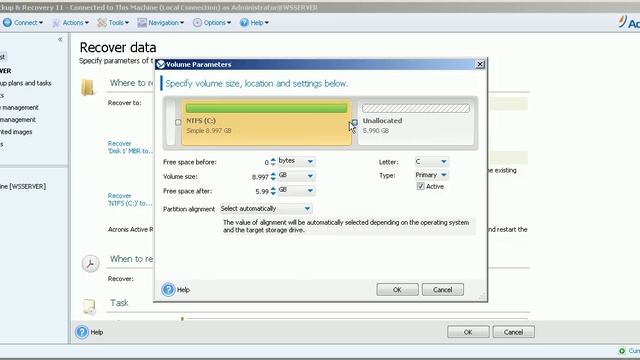Select the [WSSERVER] machine in sidebar
Screen dimensions: 640x360
click(23, 187)
